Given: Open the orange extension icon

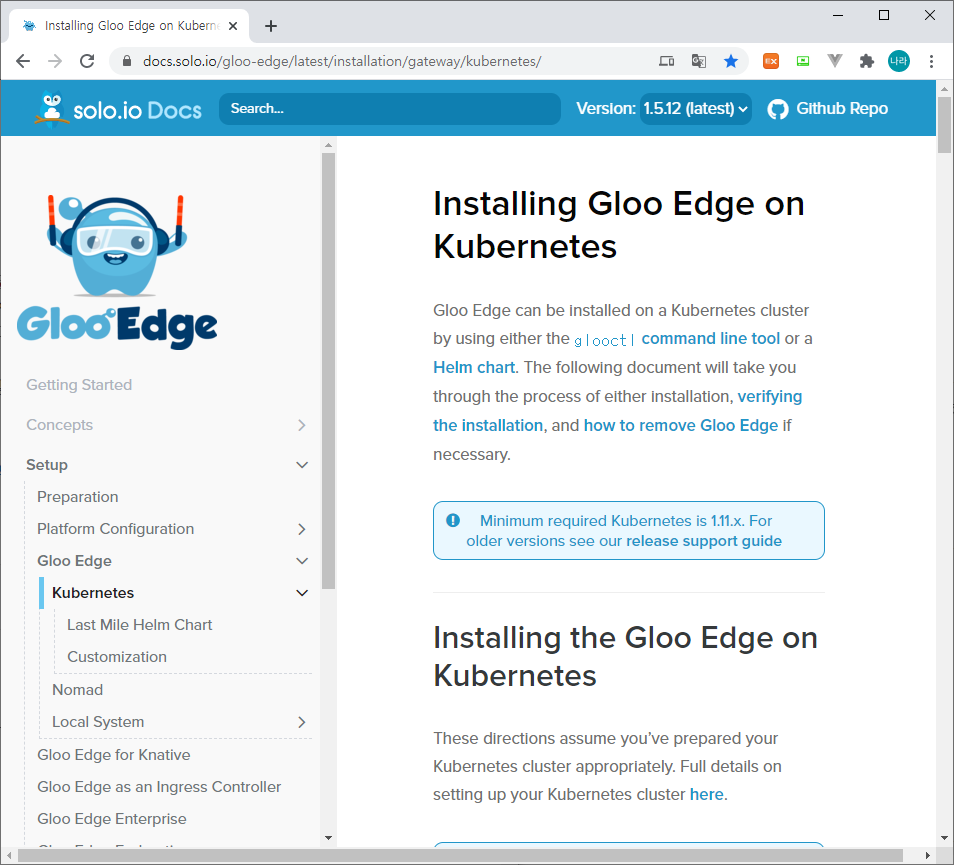Looking at the screenshot, I should [x=771, y=61].
